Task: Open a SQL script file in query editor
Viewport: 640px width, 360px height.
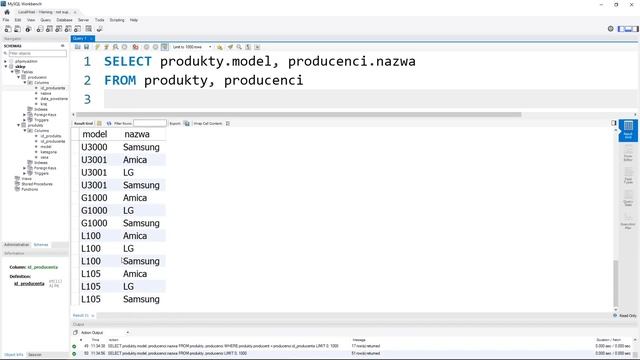Action: click(x=78, y=47)
